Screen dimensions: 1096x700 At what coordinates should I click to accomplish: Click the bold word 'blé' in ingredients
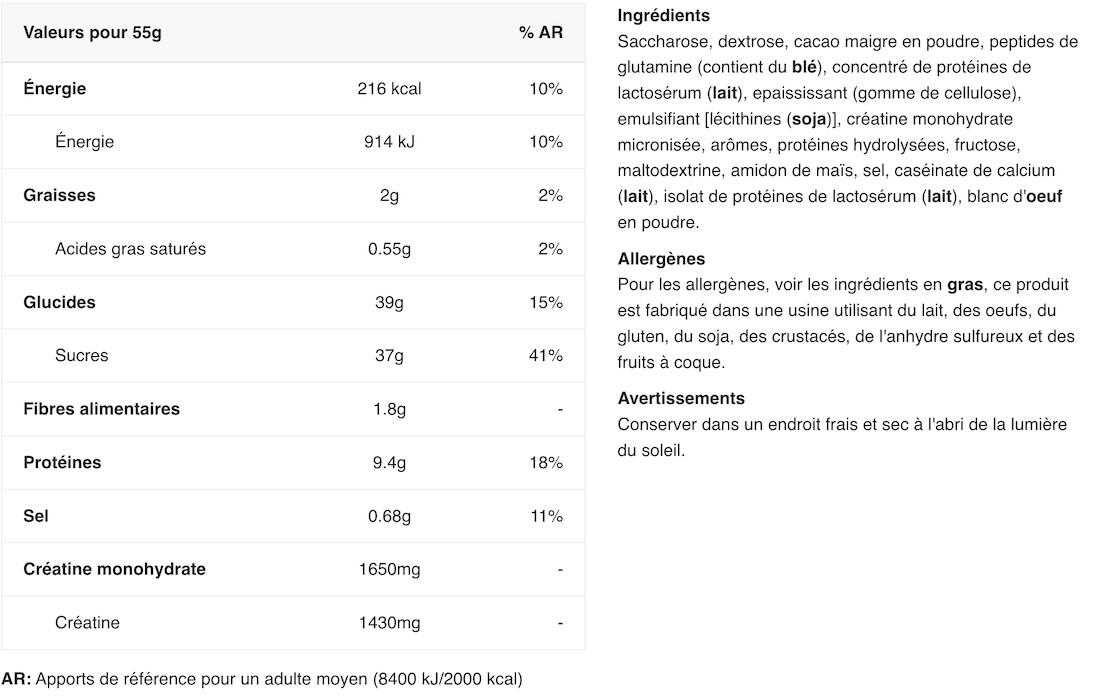[x=804, y=67]
